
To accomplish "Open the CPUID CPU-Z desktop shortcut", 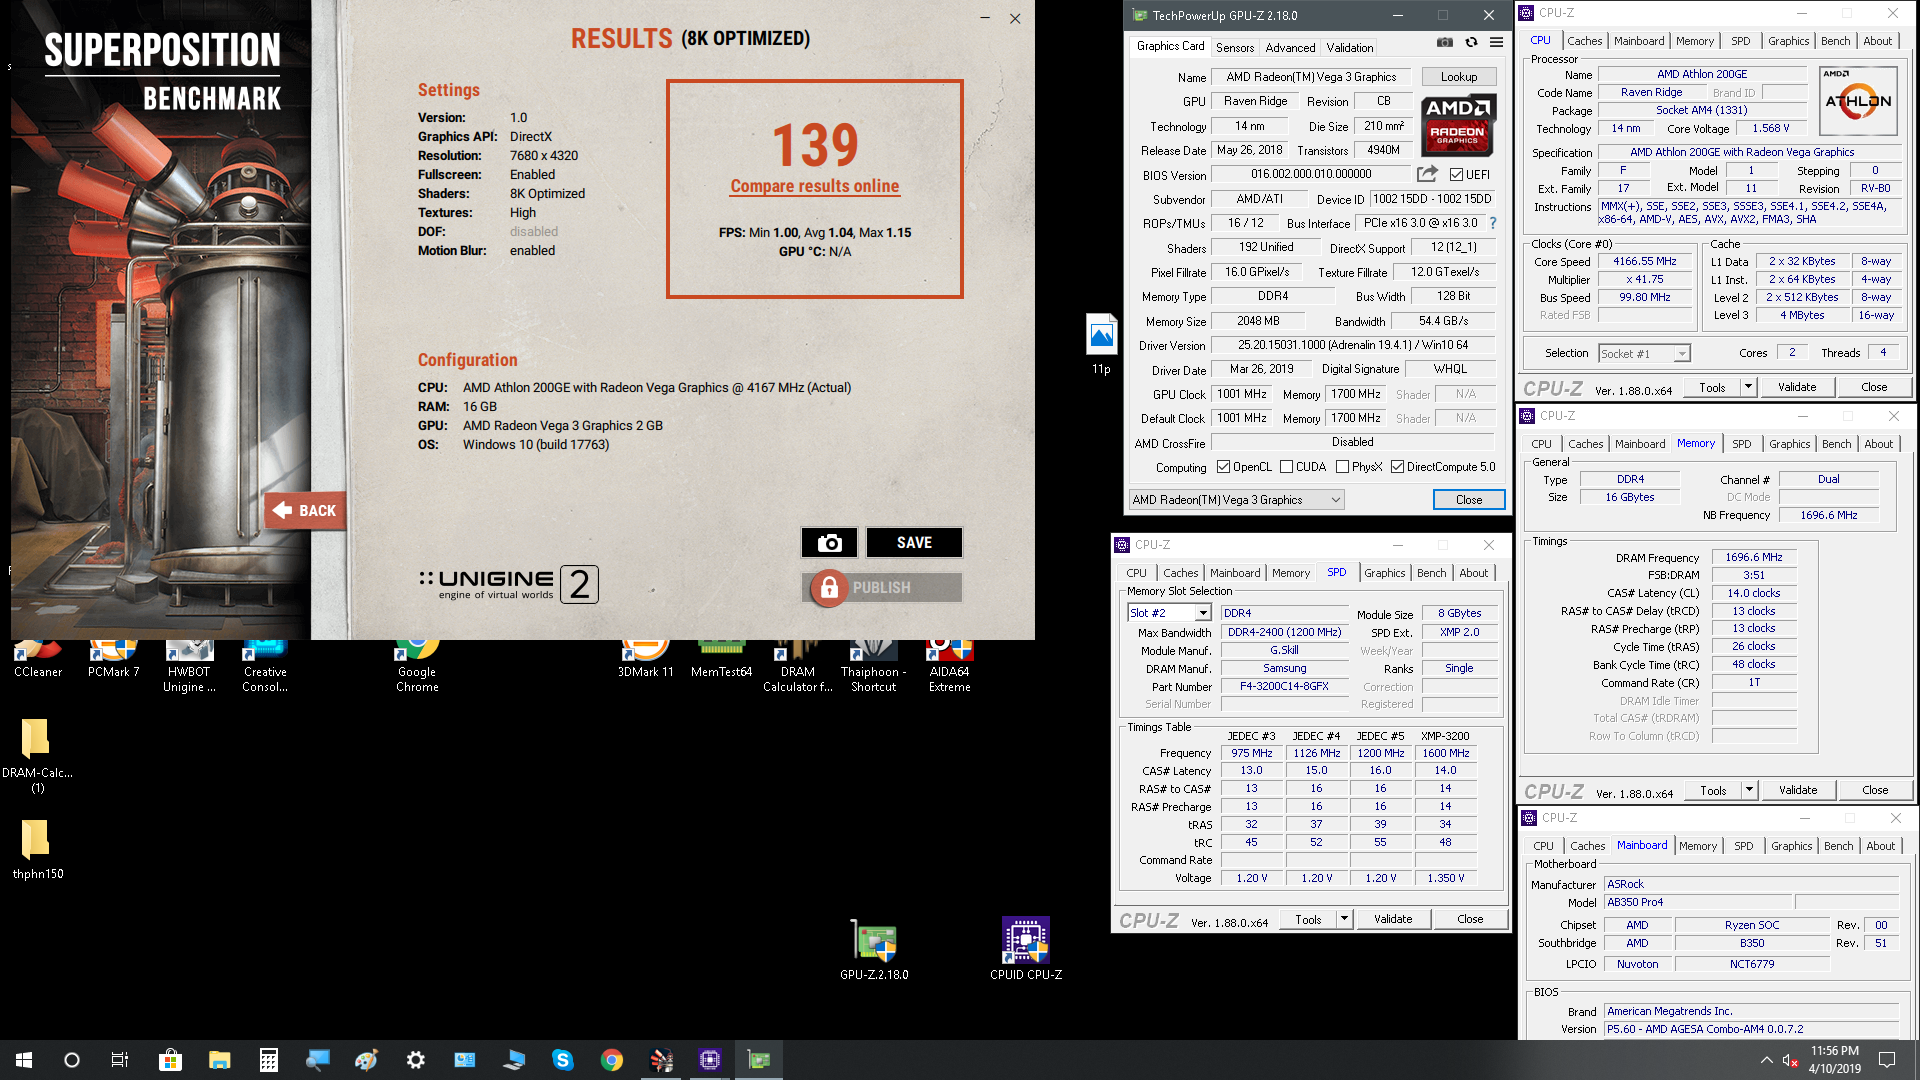I will tap(1026, 949).
